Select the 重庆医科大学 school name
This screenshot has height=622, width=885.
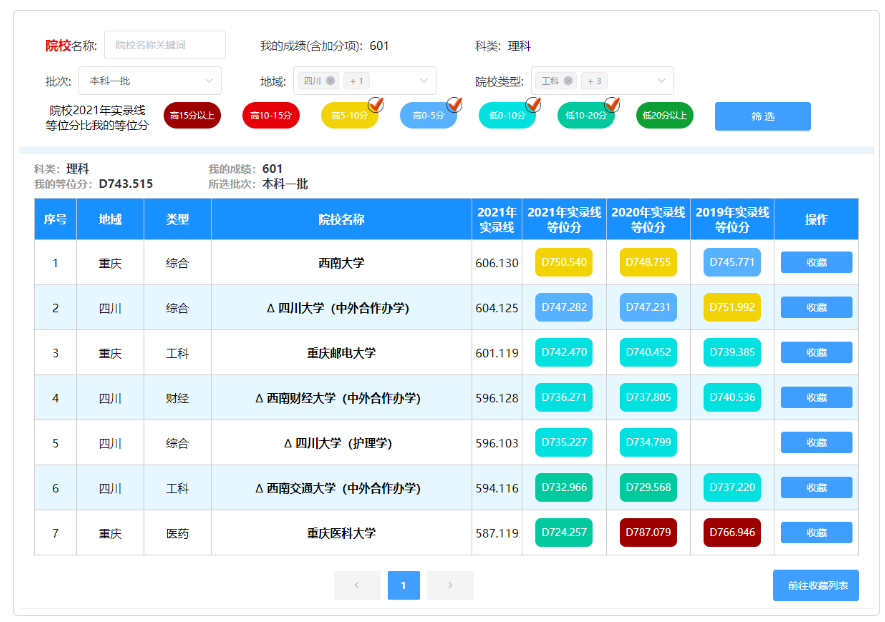pos(341,533)
